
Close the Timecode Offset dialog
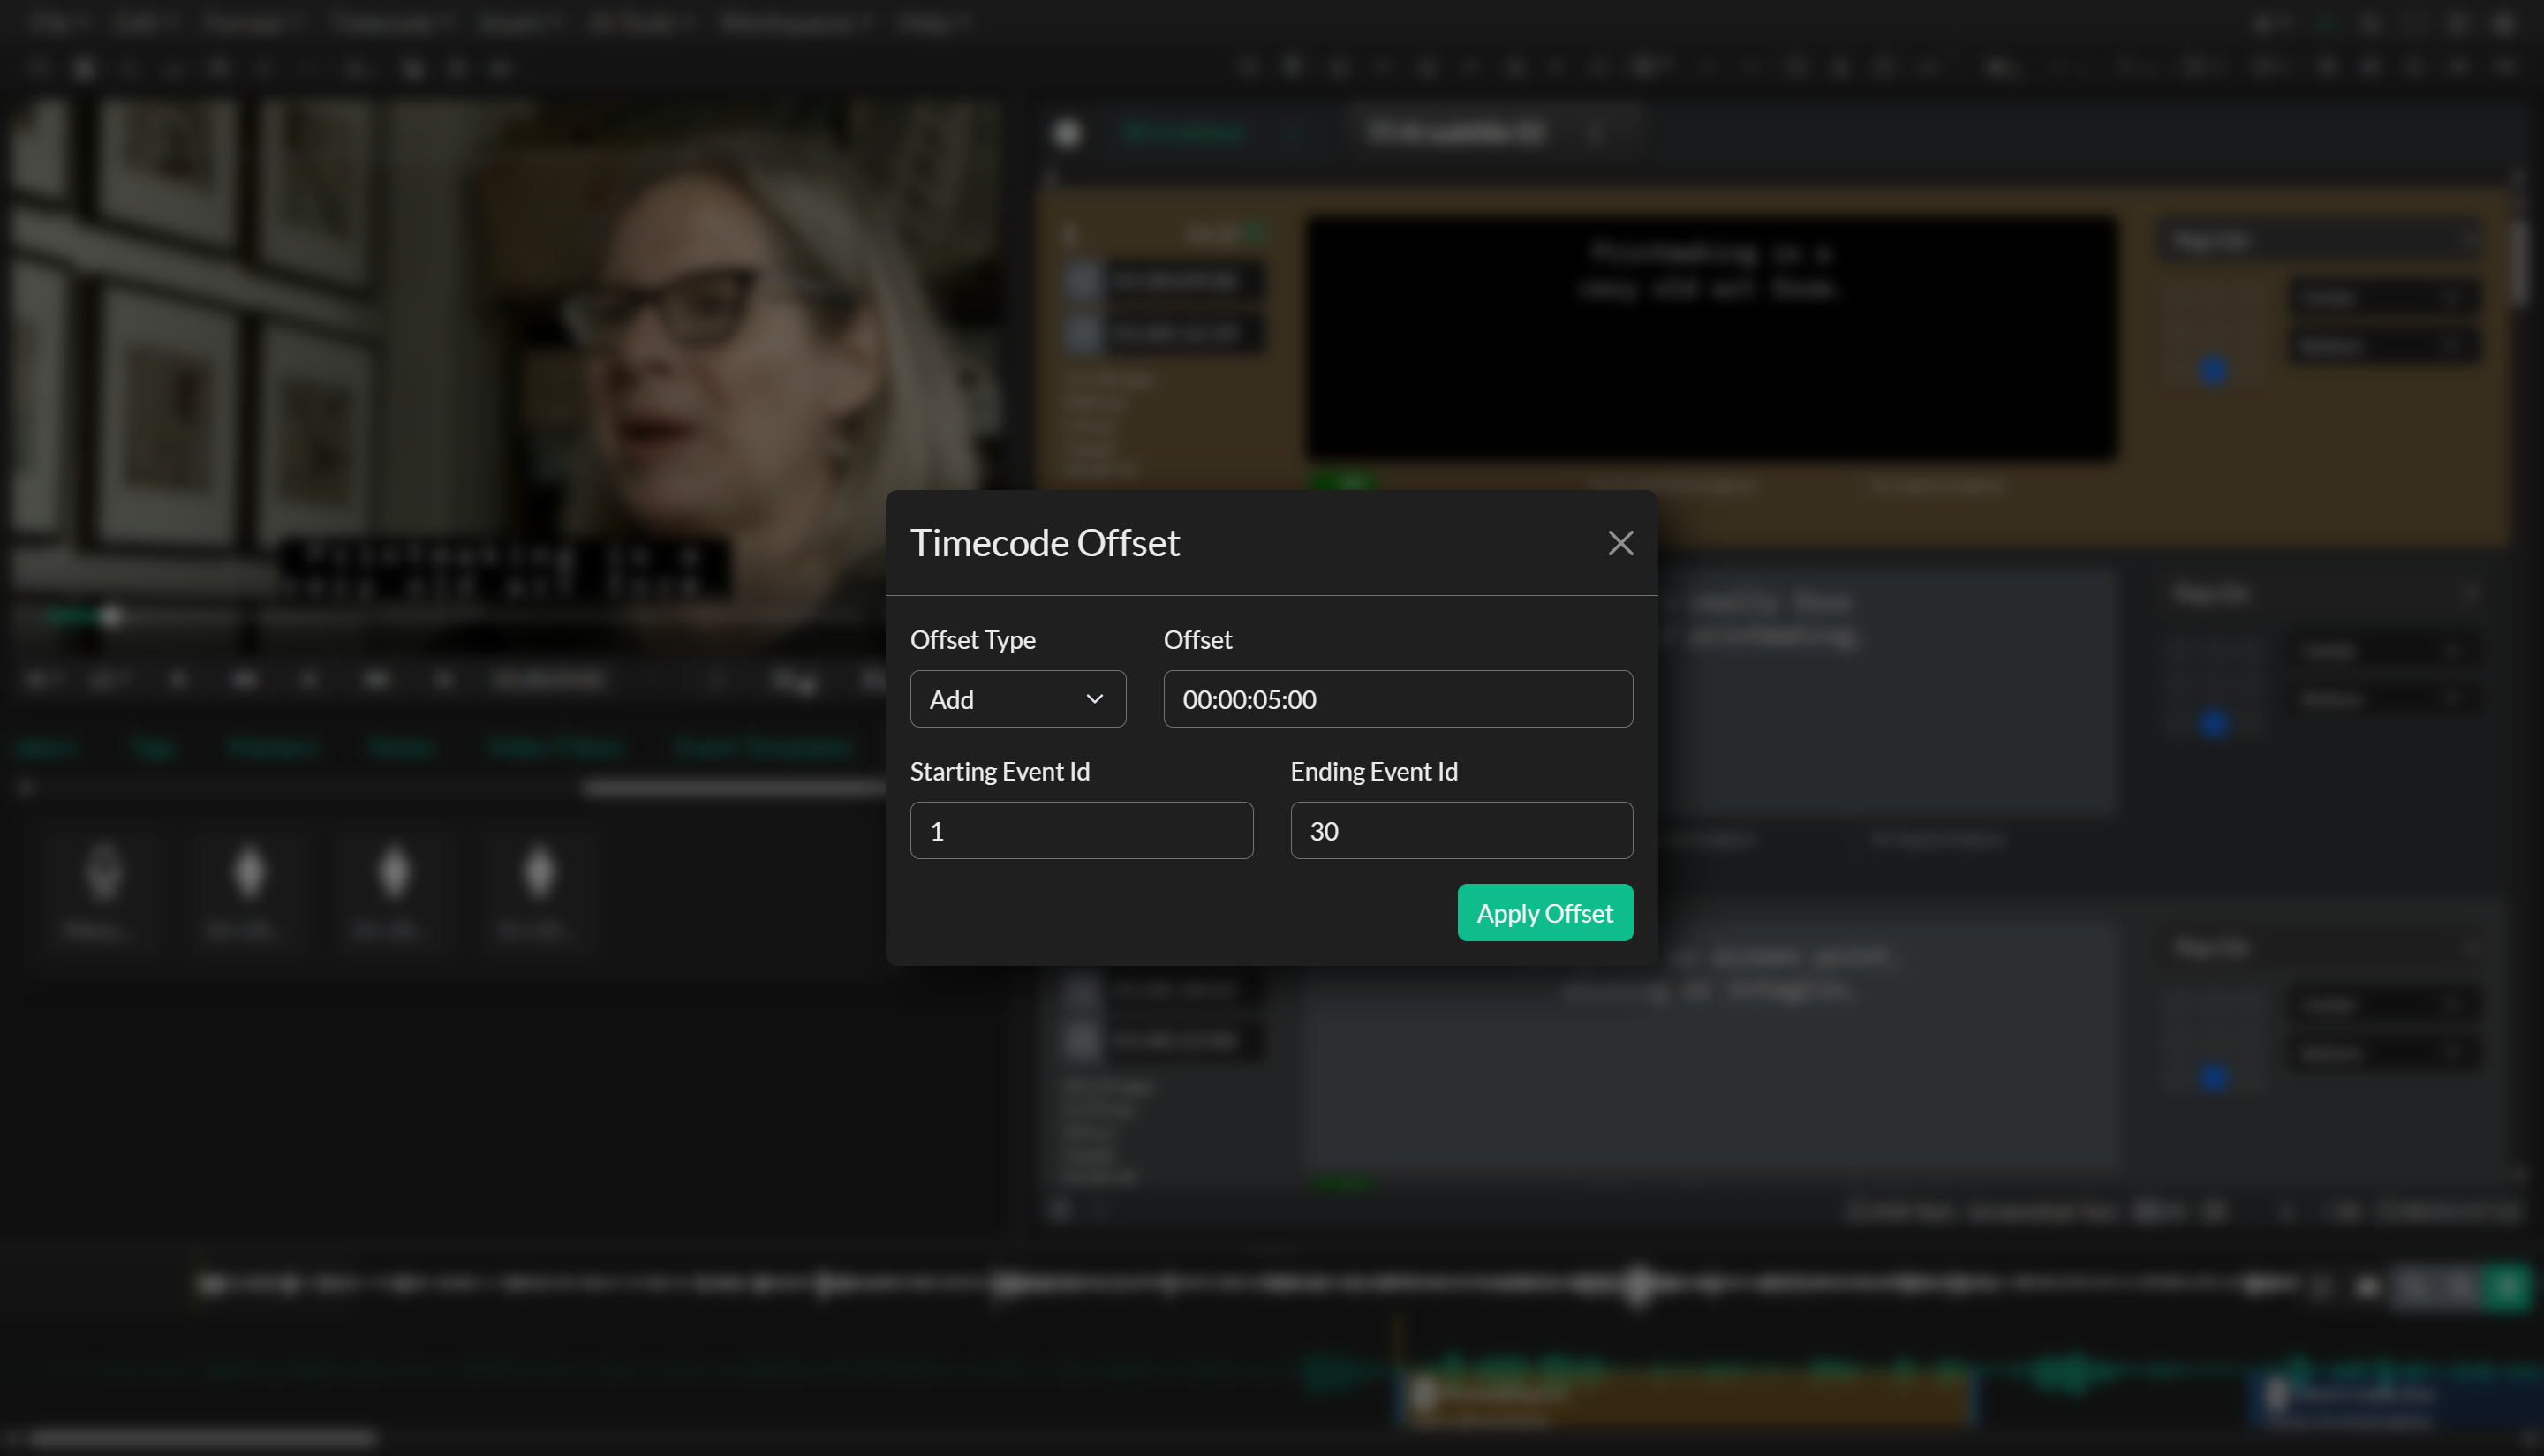1620,543
